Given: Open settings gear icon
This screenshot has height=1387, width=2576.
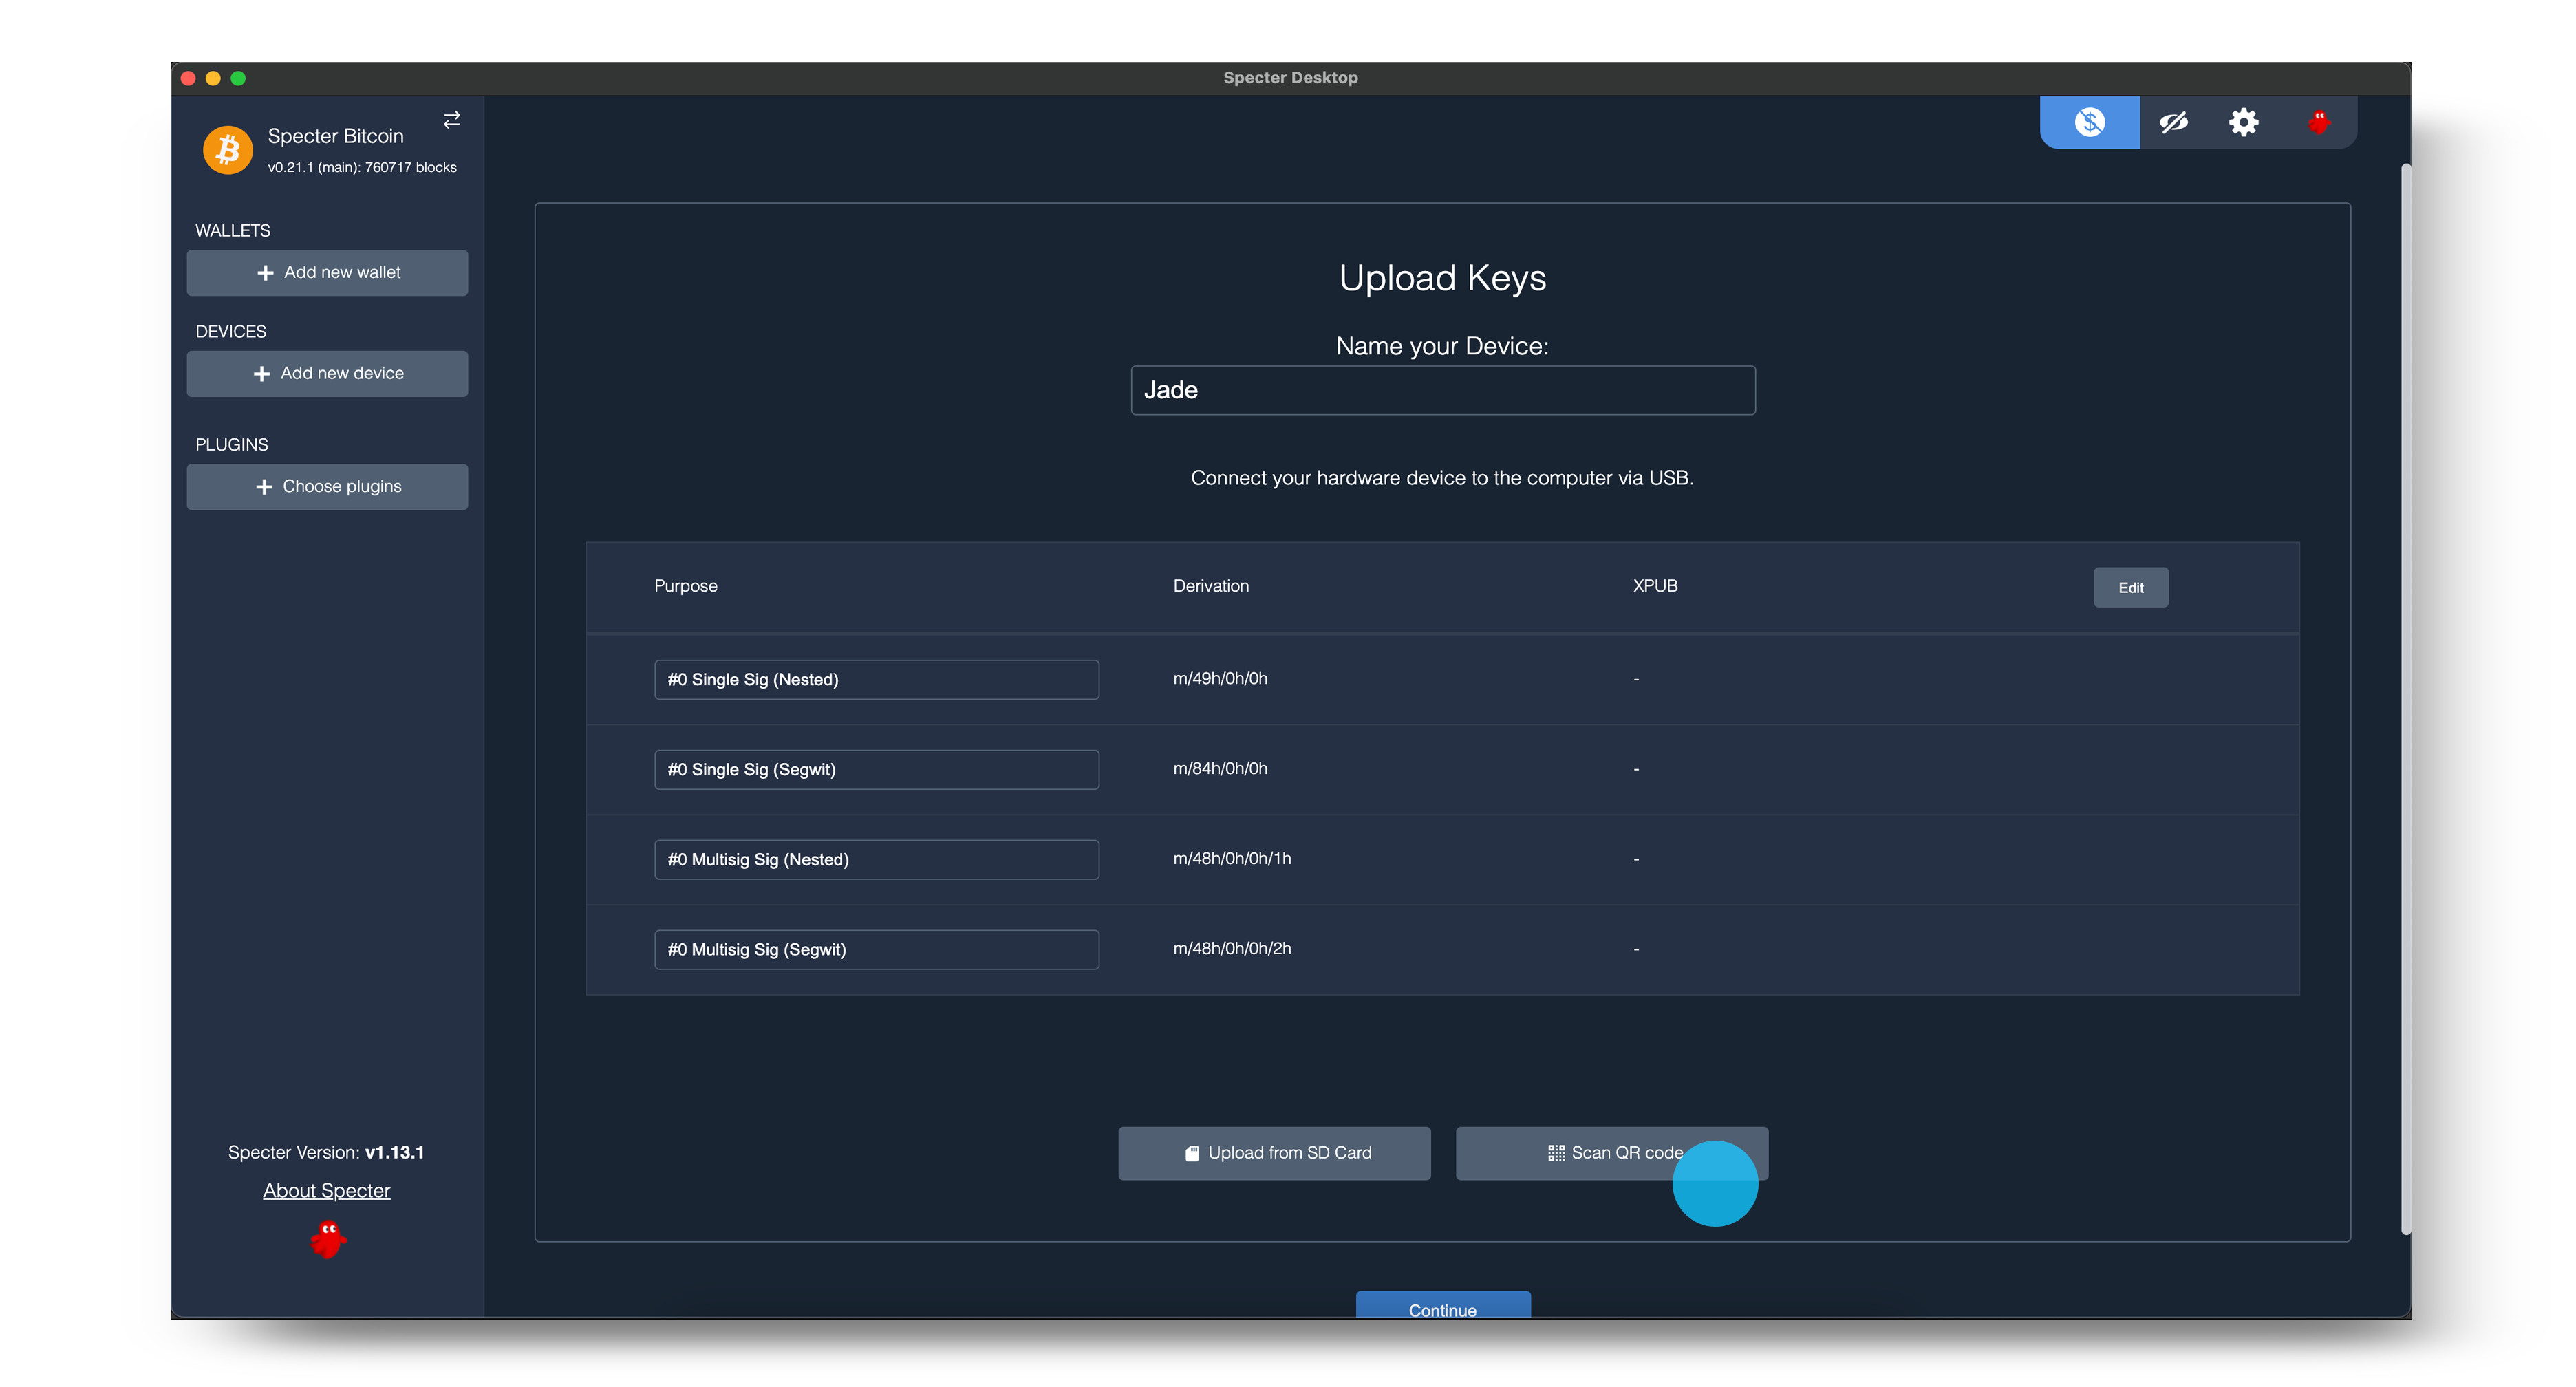Looking at the screenshot, I should point(2244,122).
